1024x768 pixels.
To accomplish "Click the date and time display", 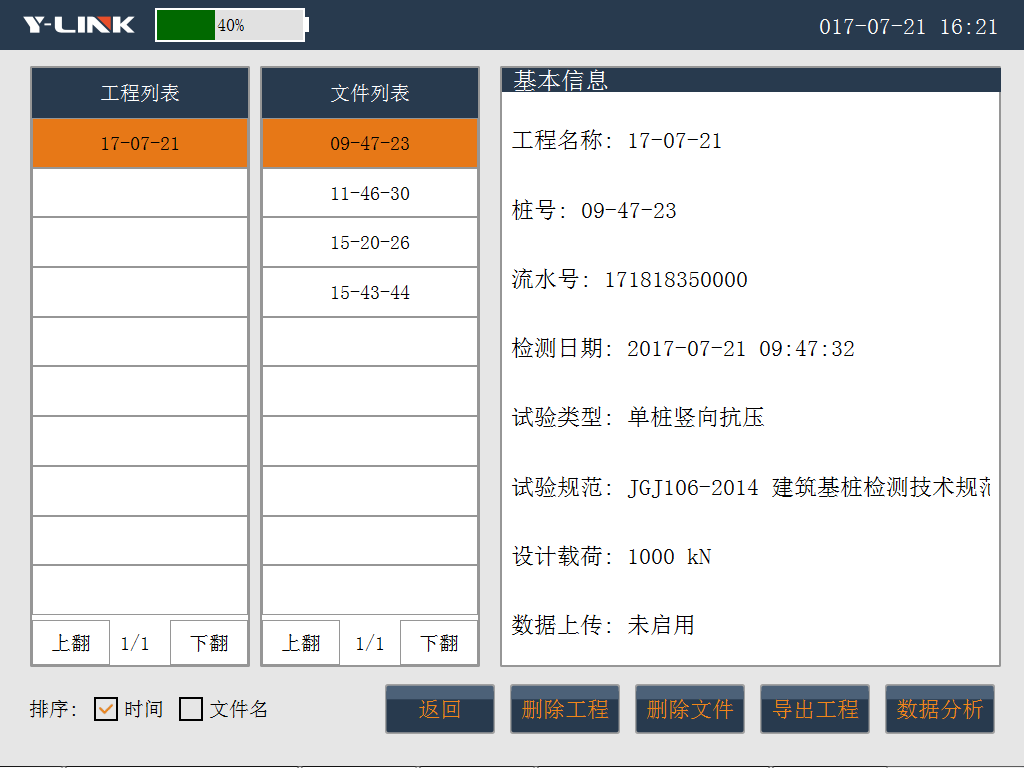I will (x=908, y=27).
